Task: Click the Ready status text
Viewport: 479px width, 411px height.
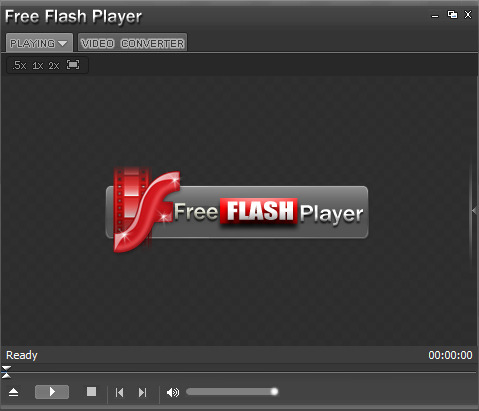Action: click(x=22, y=355)
